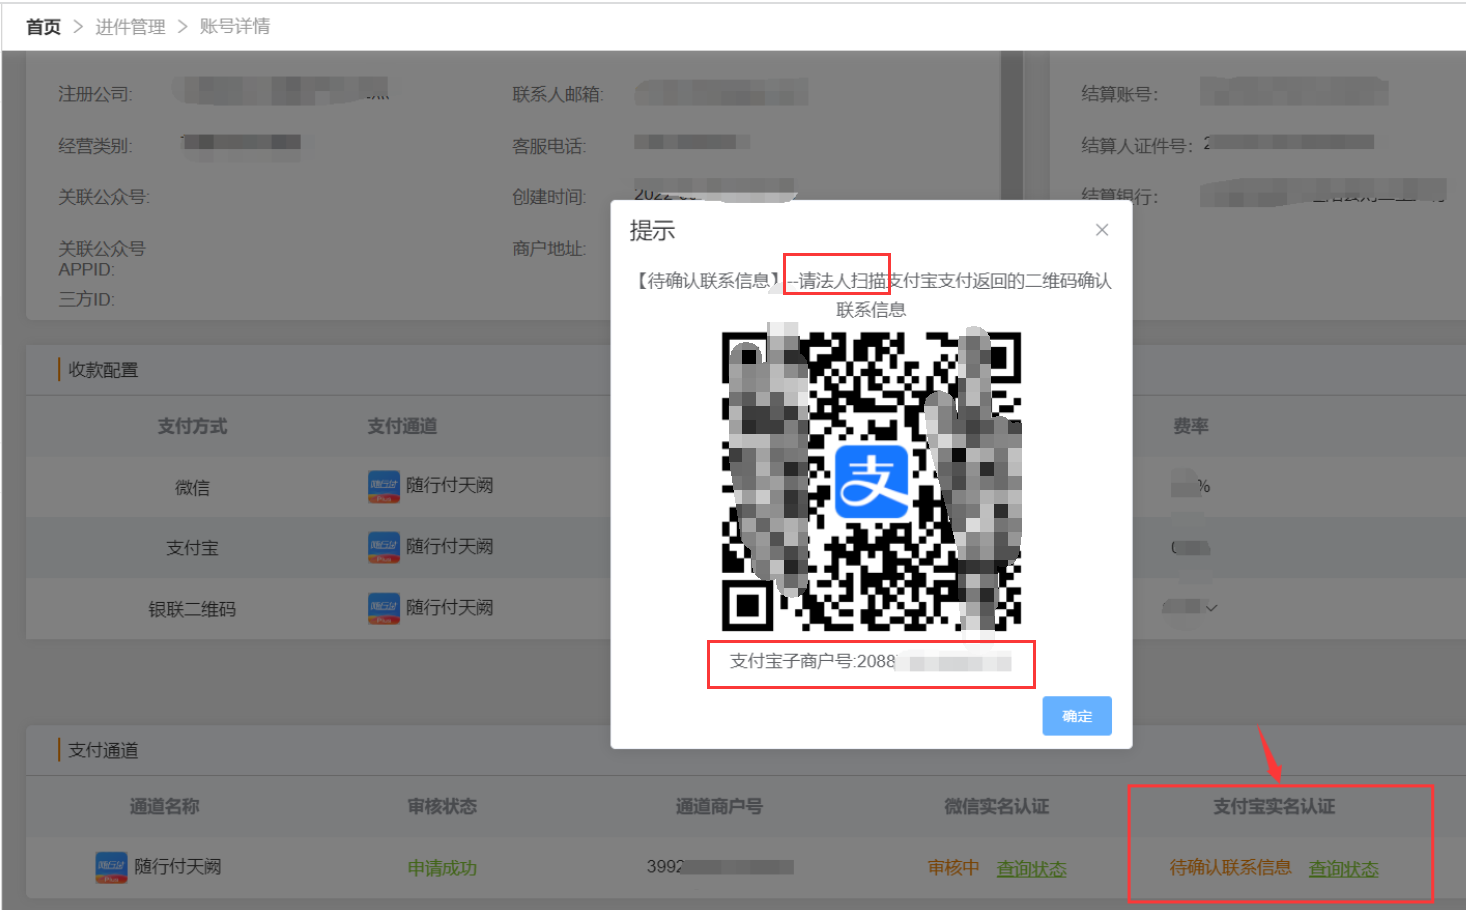Open 进件管理 from the breadcrumb
The image size is (1466, 910).
click(x=130, y=27)
